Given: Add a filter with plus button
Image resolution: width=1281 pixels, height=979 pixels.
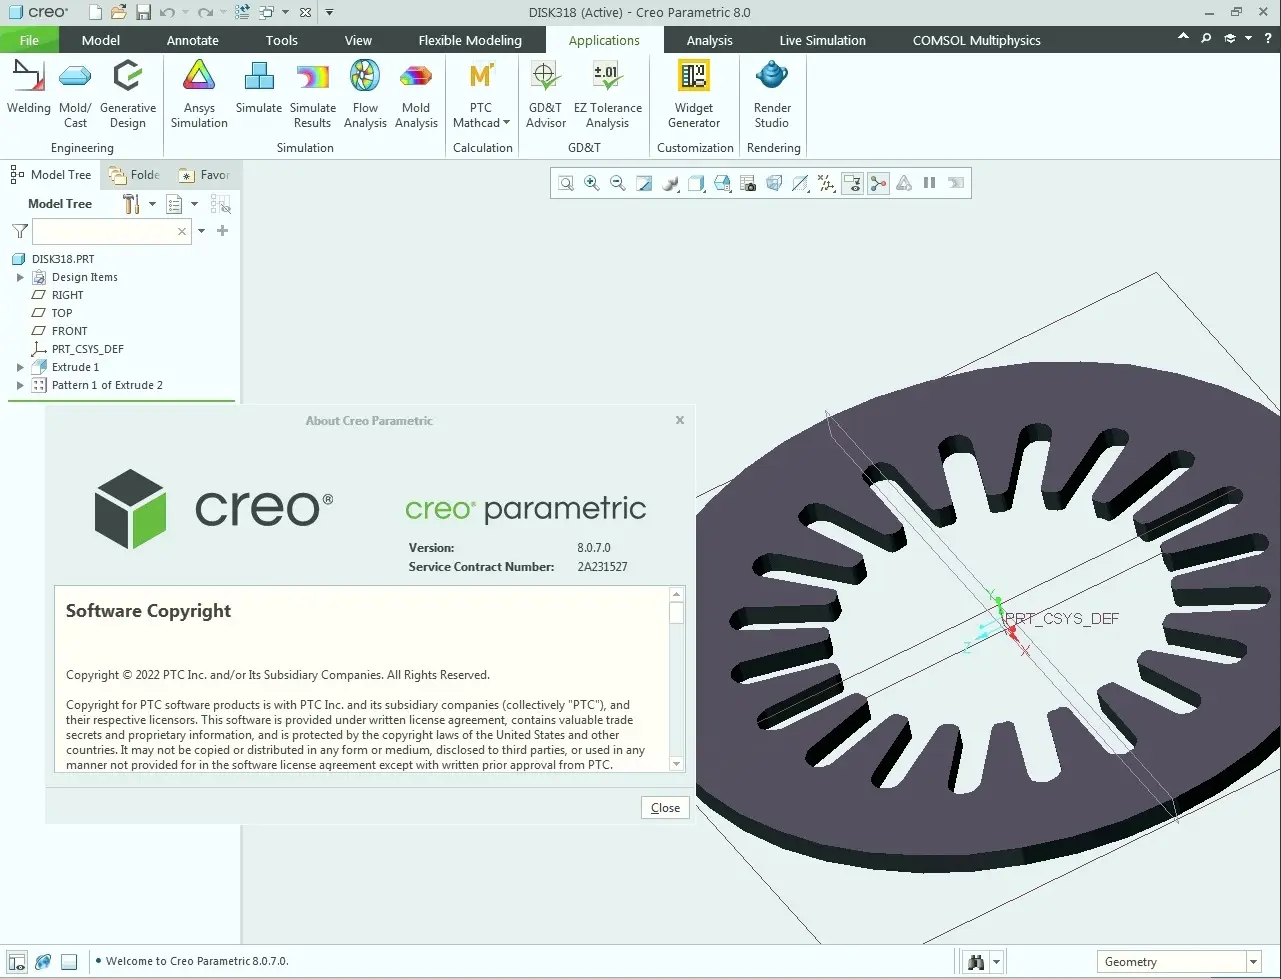Looking at the screenshot, I should point(223,231).
